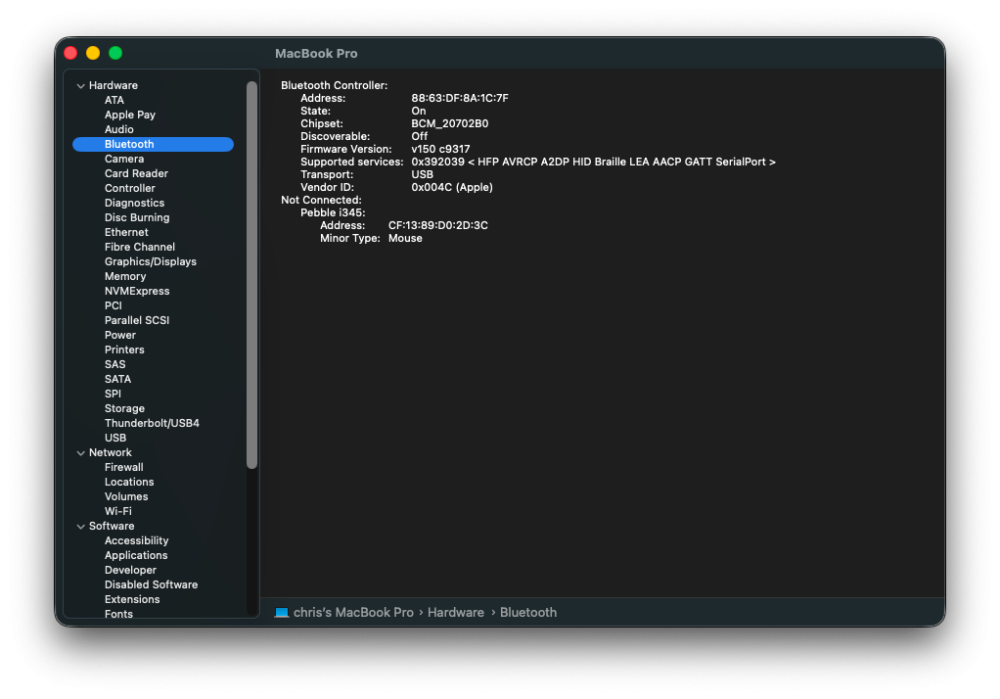Select Controller under Hardware

(130, 188)
